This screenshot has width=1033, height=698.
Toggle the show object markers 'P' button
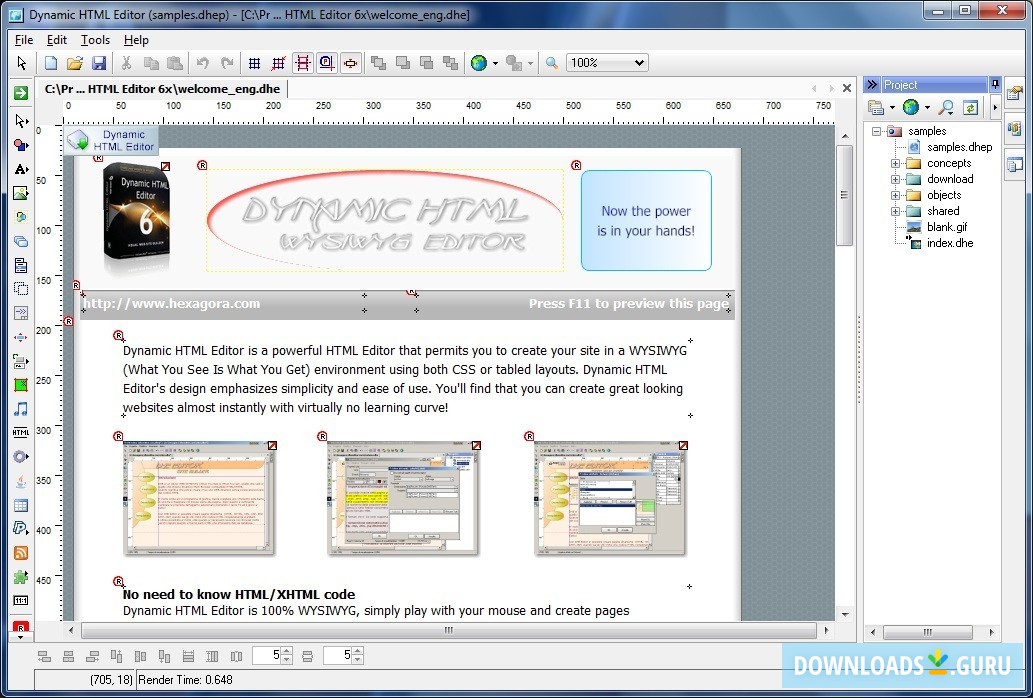(x=327, y=63)
